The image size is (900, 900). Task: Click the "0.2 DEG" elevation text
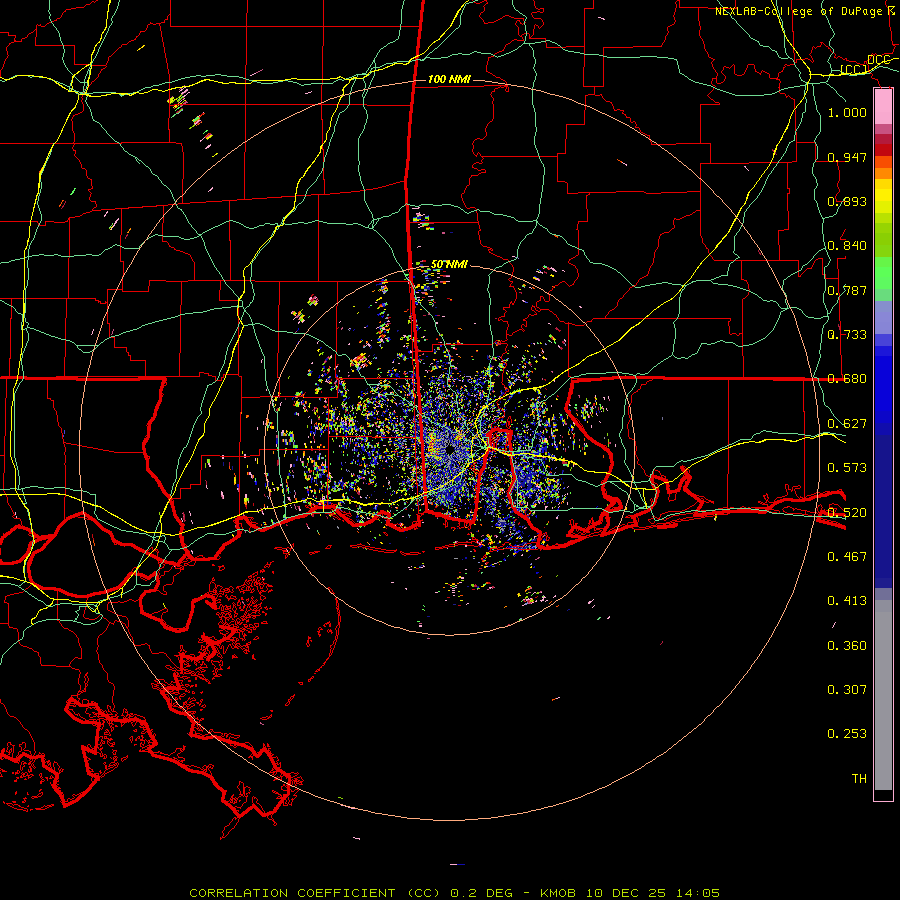[x=481, y=893]
